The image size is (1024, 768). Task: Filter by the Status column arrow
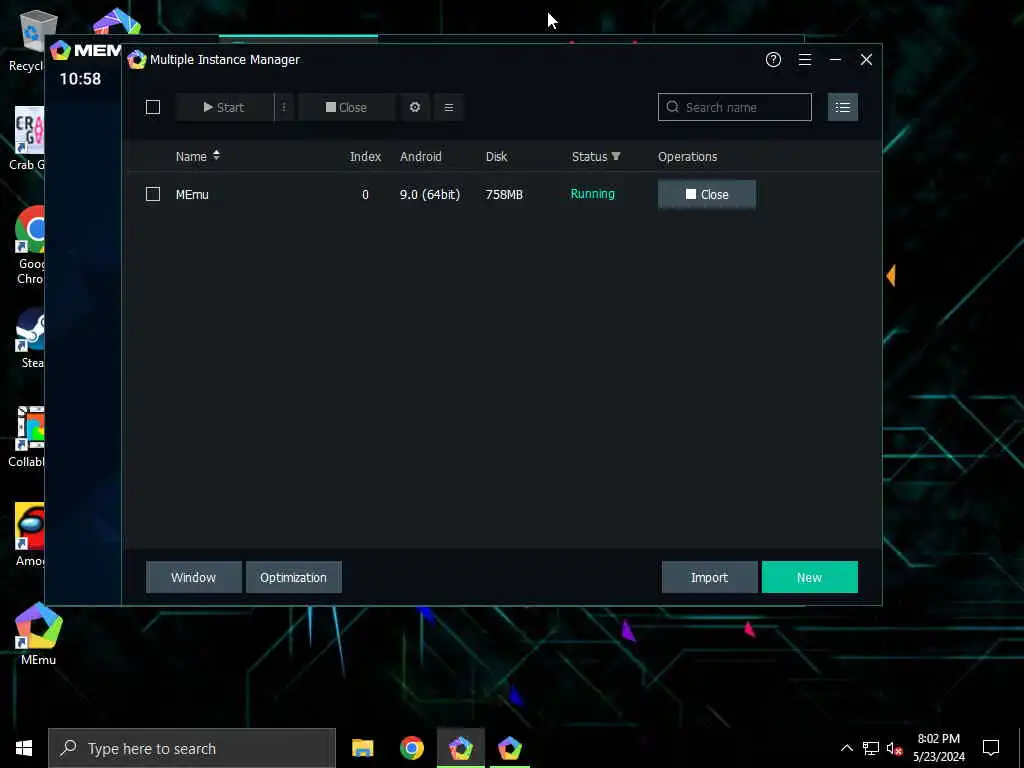616,156
